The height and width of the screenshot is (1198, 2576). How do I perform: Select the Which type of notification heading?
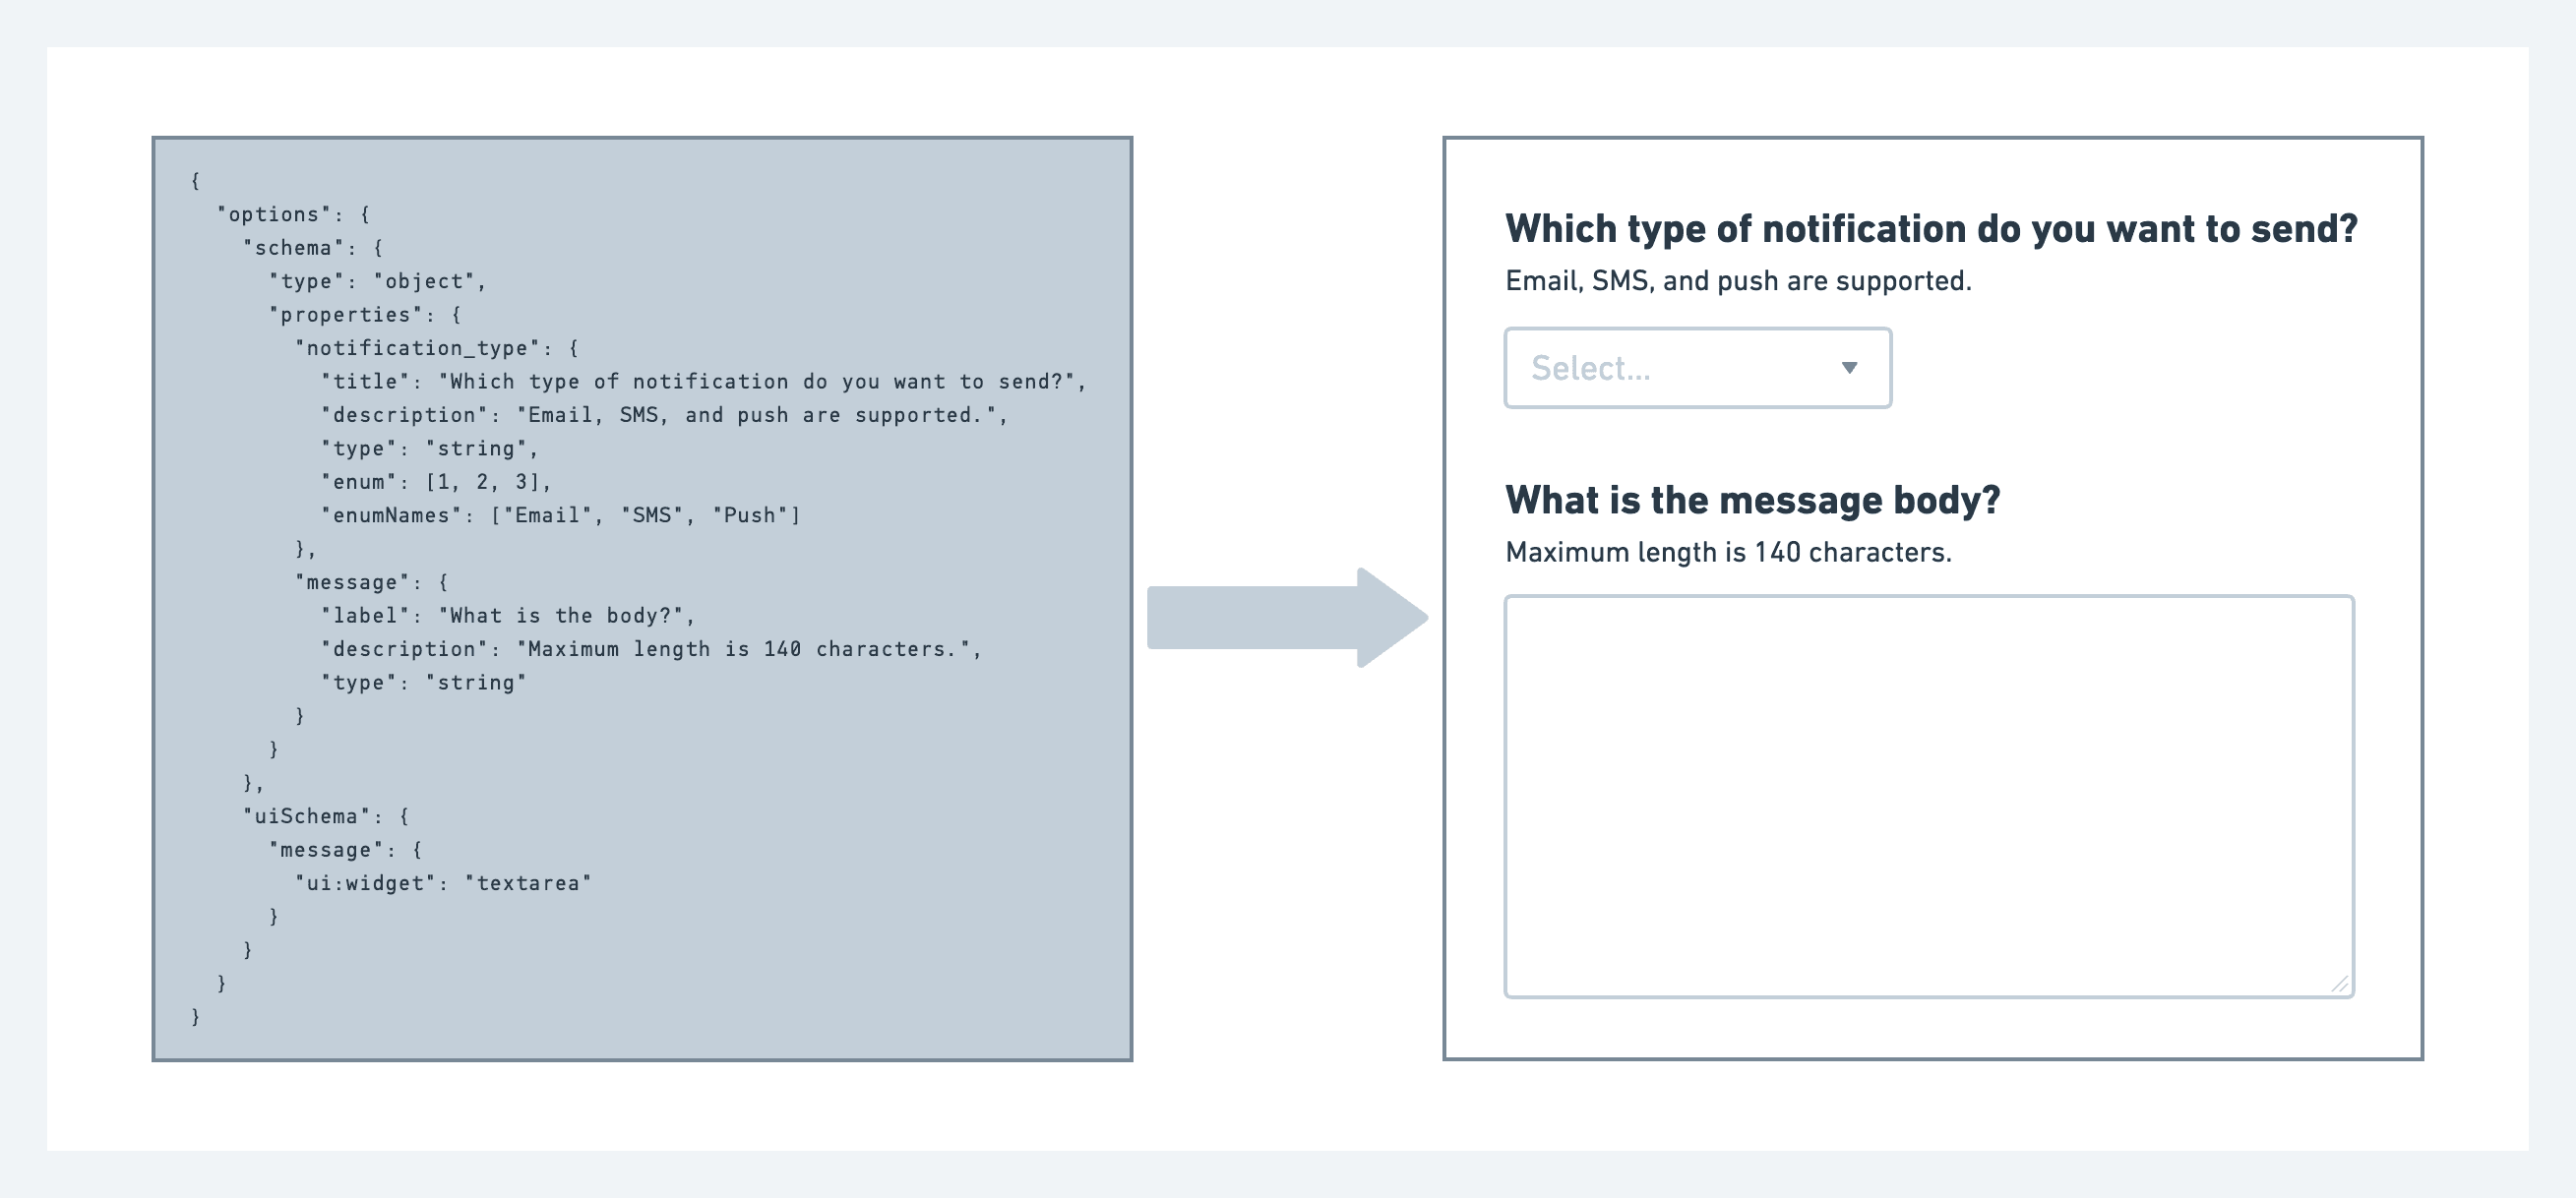tap(1930, 228)
